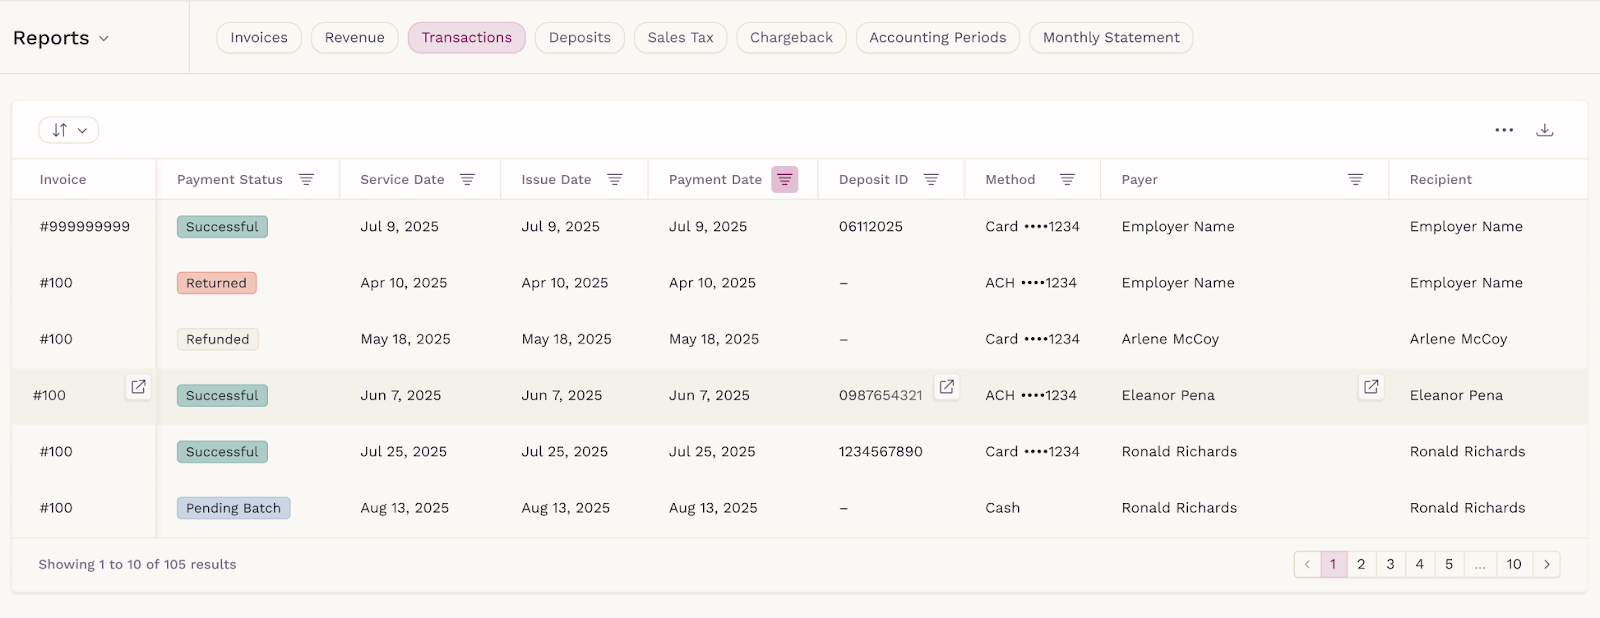
Task: Click the Service Date filter icon
Action: (x=467, y=180)
